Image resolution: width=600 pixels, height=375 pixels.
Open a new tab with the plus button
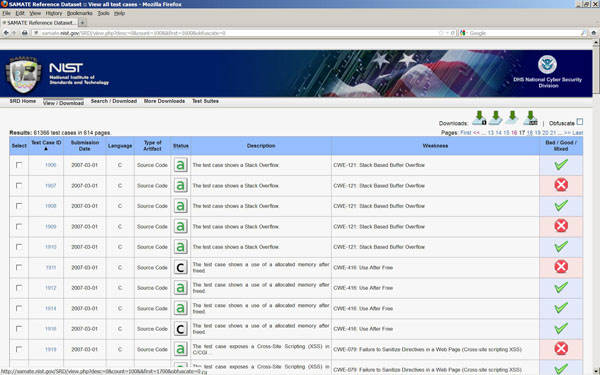coord(83,23)
